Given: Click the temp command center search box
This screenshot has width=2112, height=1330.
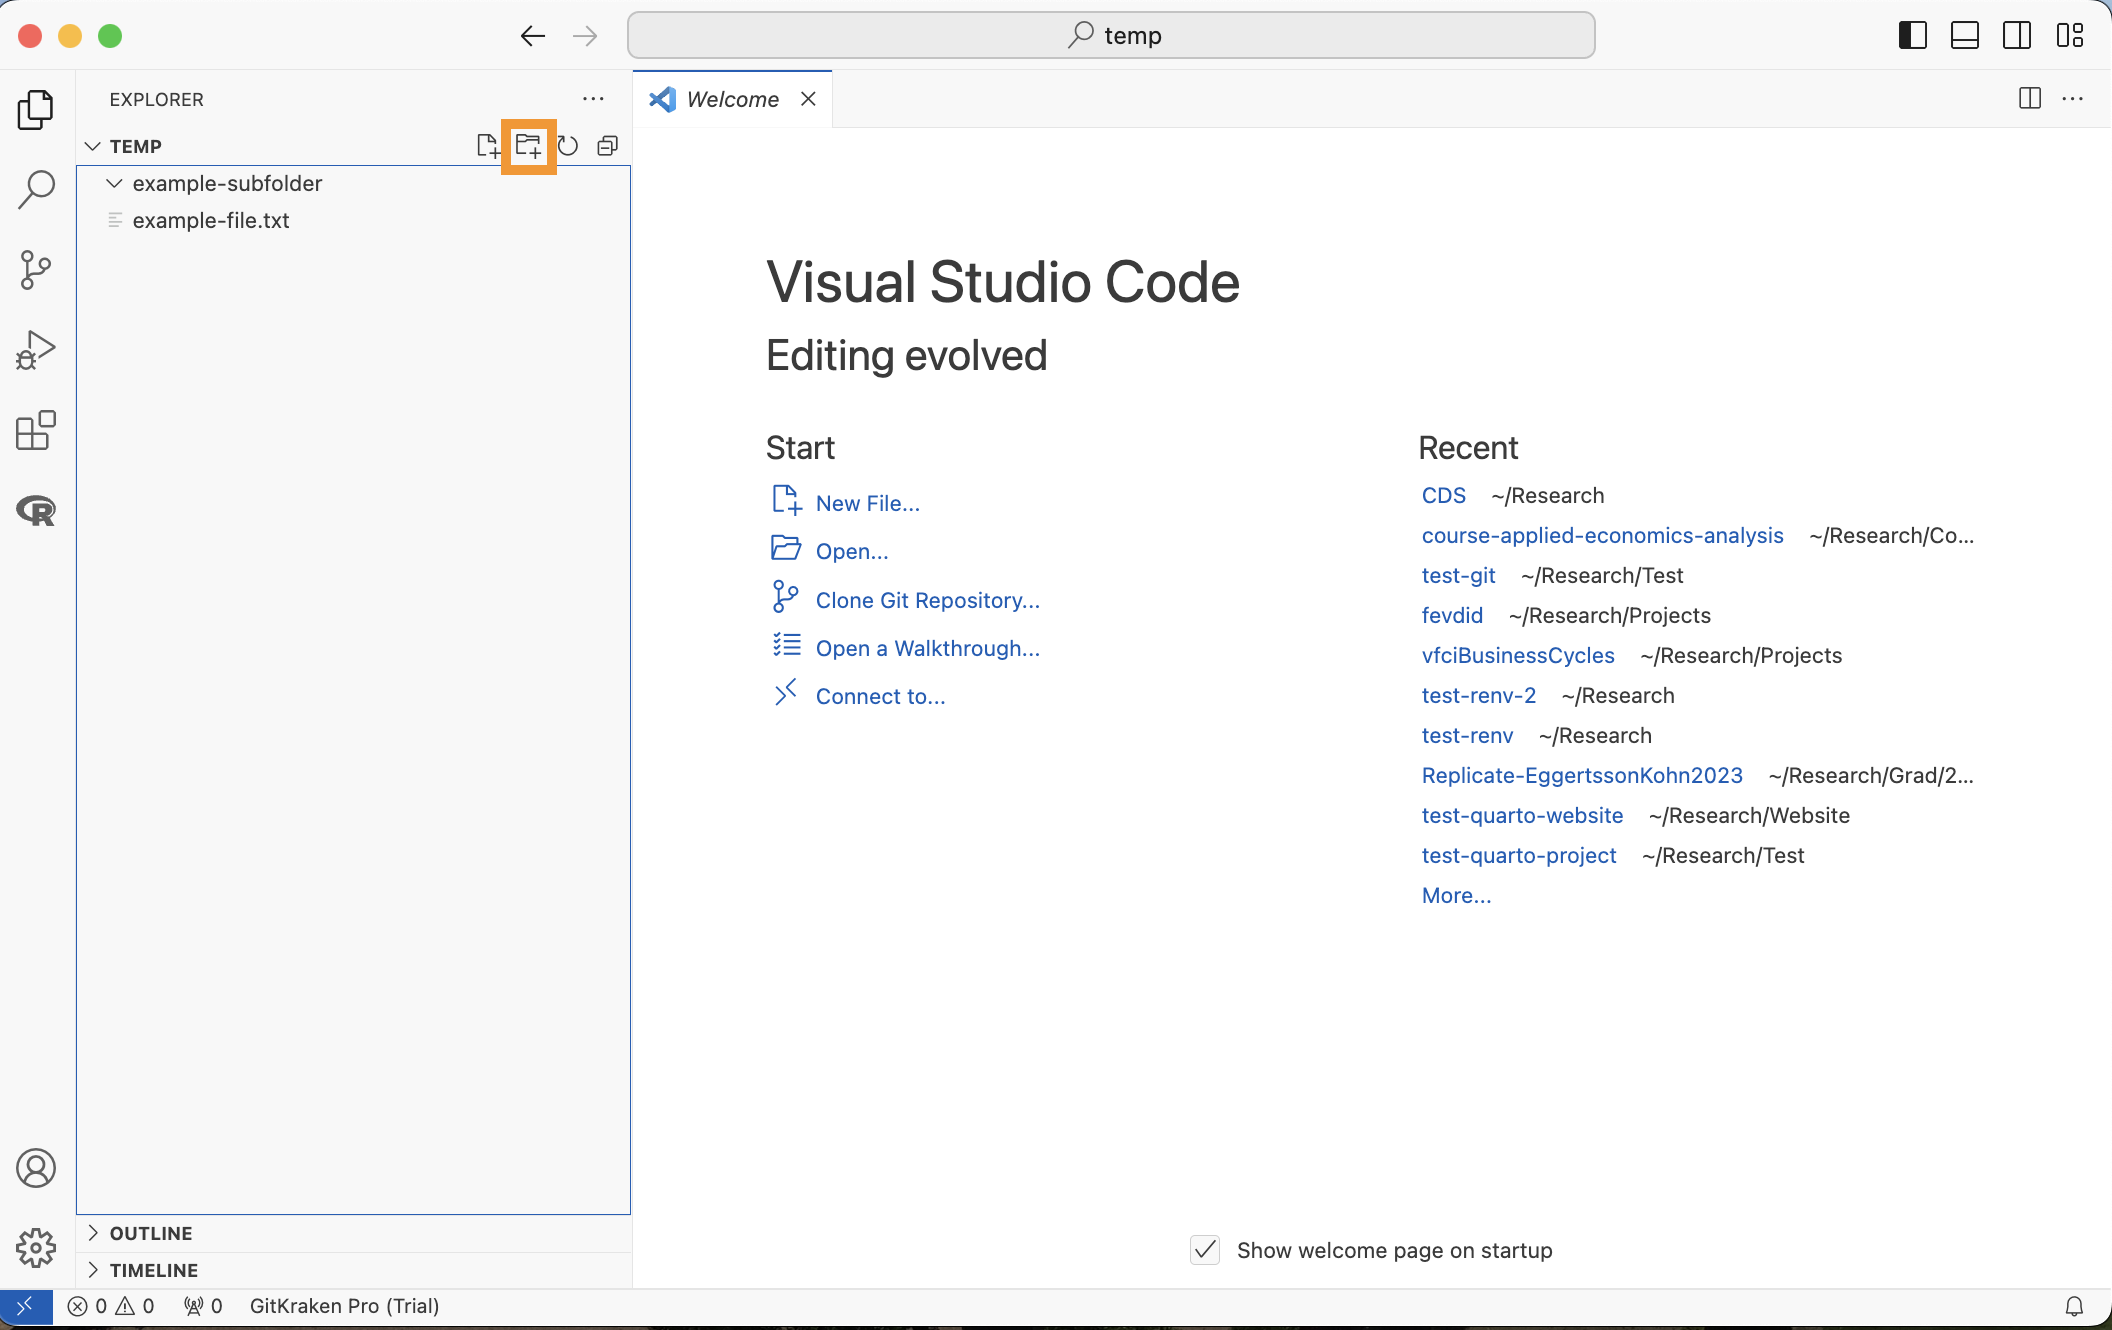Looking at the screenshot, I should pos(1111,36).
